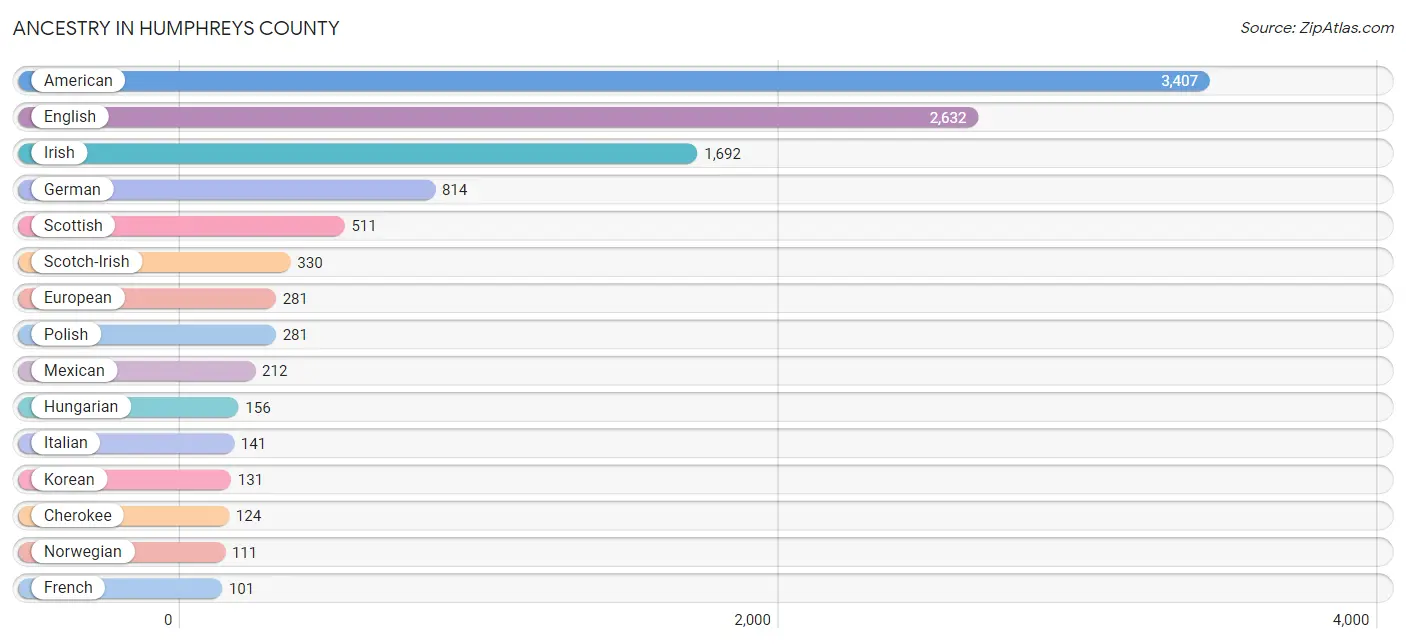Click the value 3,407 on American bar
The height and width of the screenshot is (644, 1406).
1179,81
